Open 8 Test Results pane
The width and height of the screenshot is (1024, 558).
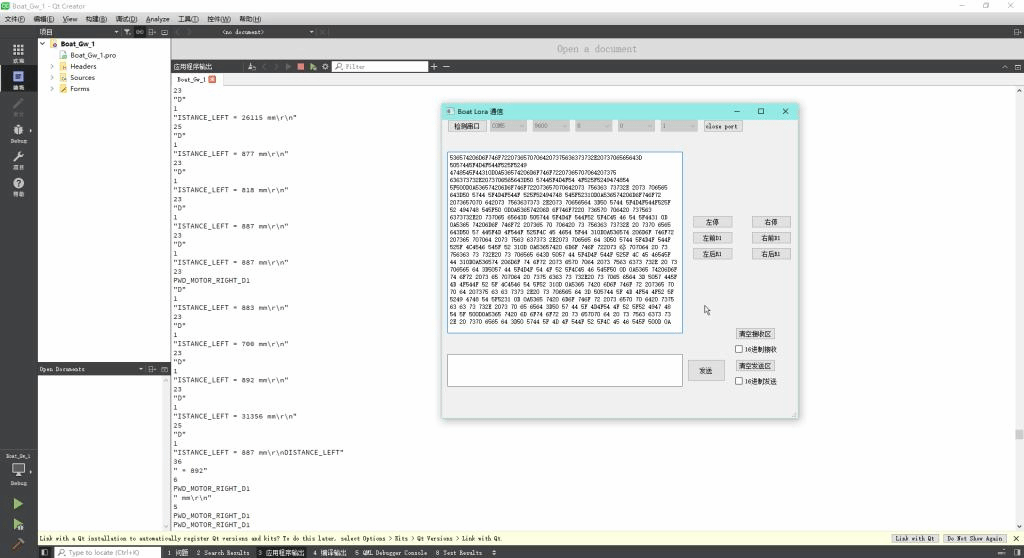(x=459, y=553)
